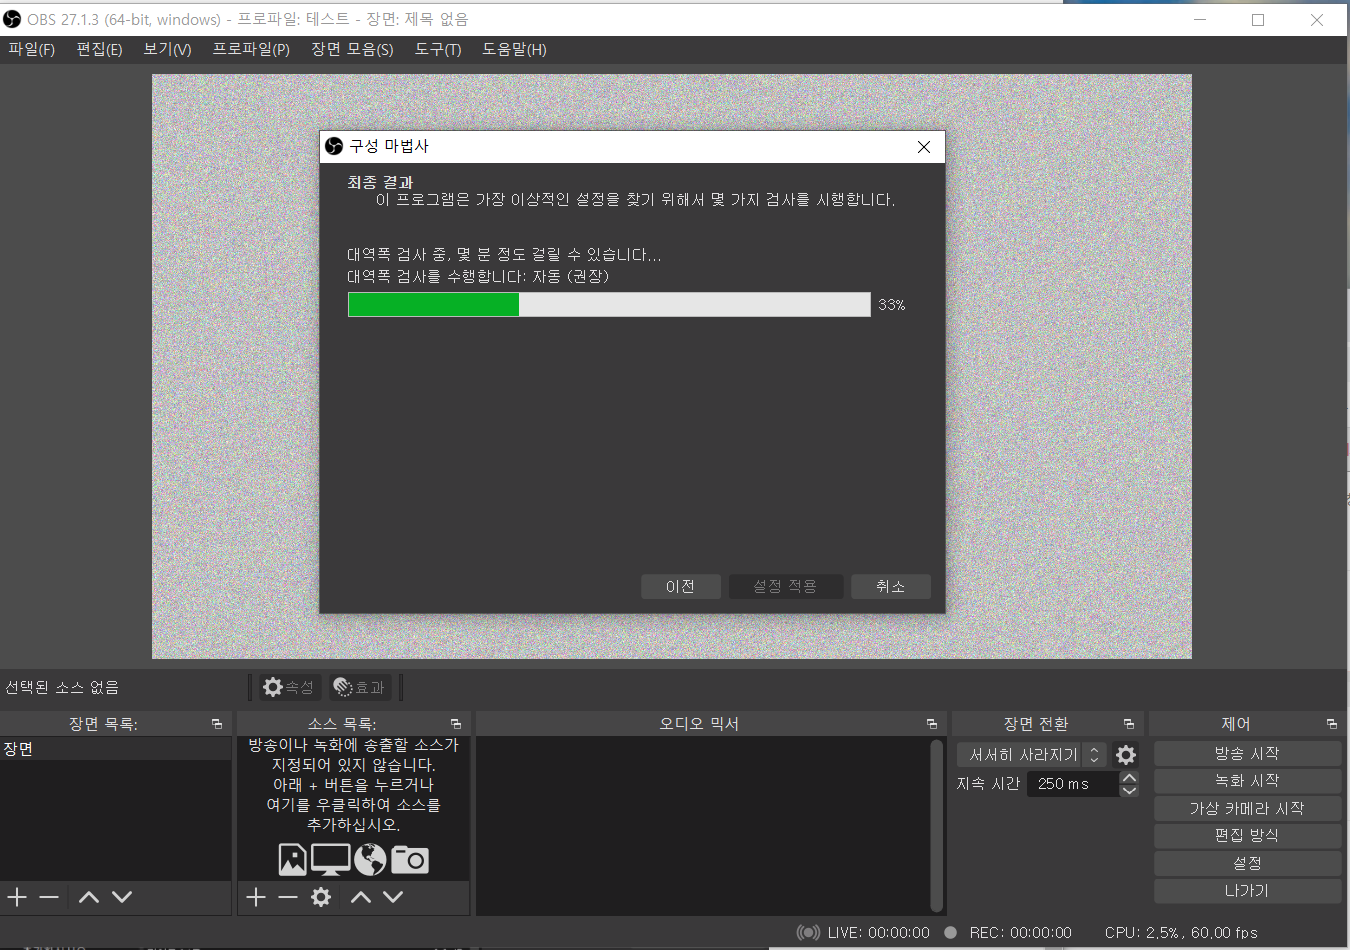Image resolution: width=1350 pixels, height=950 pixels.
Task: Minimize the OBS window
Action: coord(1199,19)
